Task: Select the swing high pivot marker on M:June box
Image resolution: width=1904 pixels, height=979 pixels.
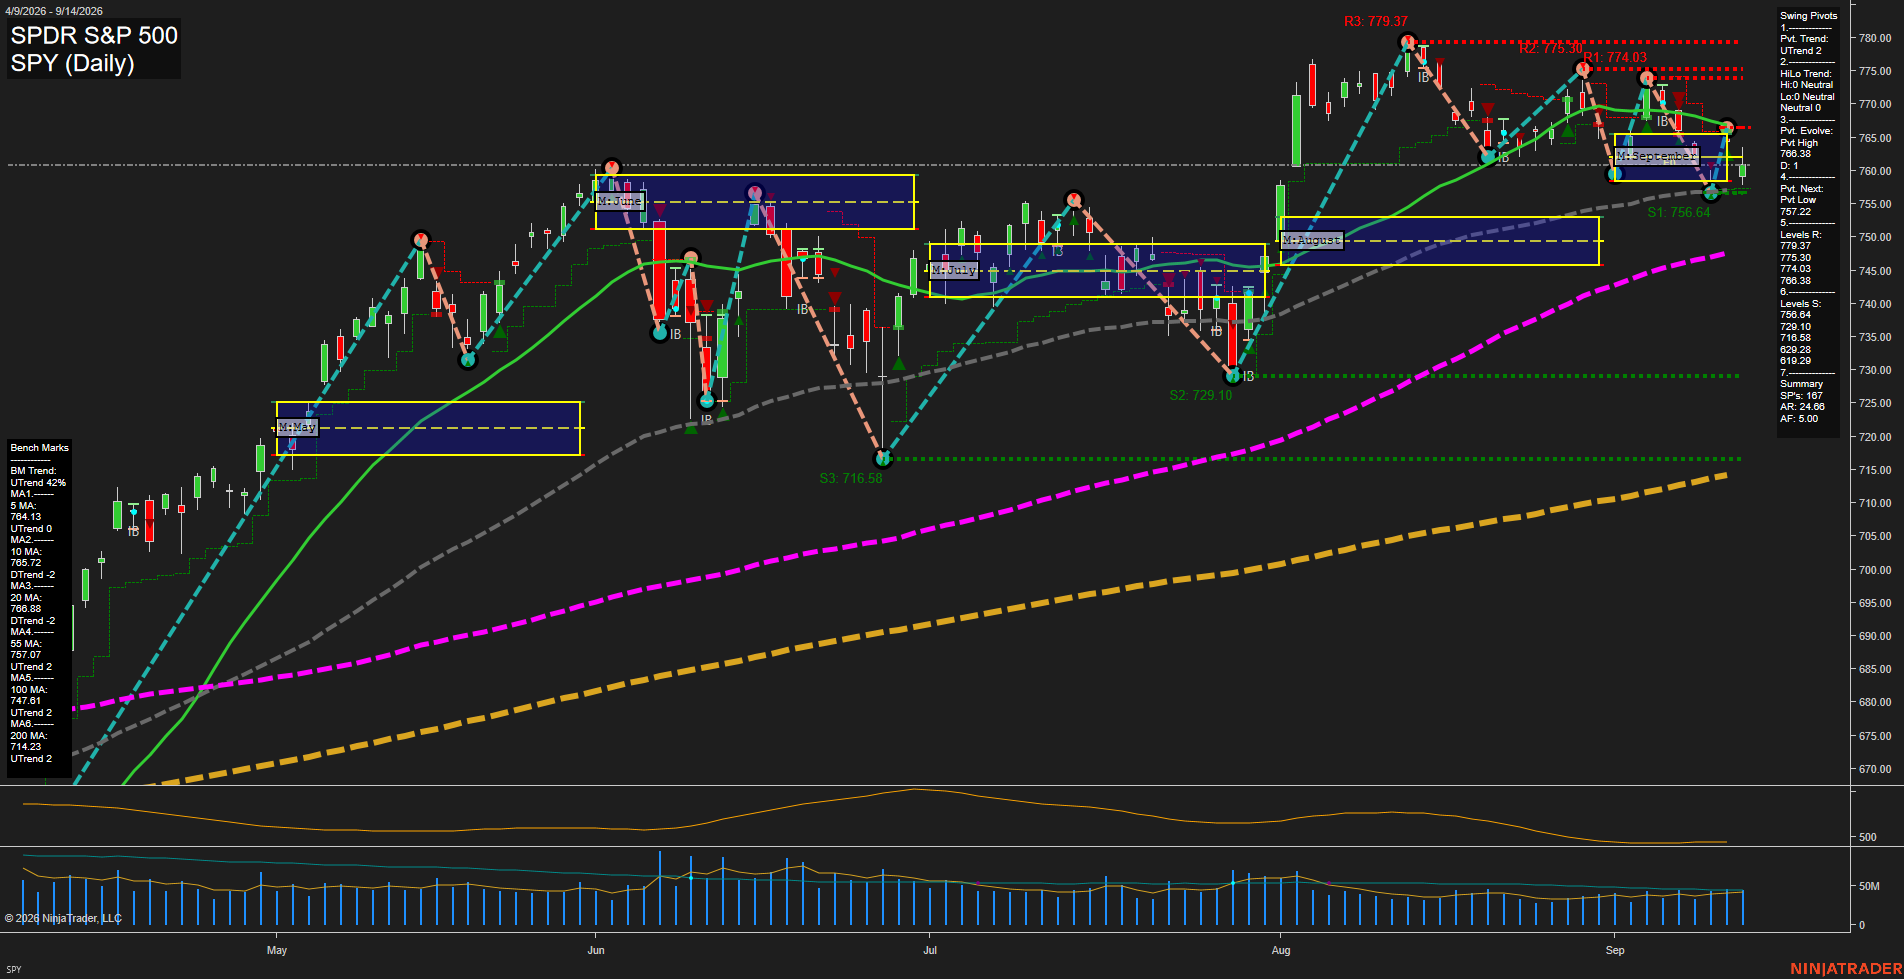Action: (x=612, y=167)
